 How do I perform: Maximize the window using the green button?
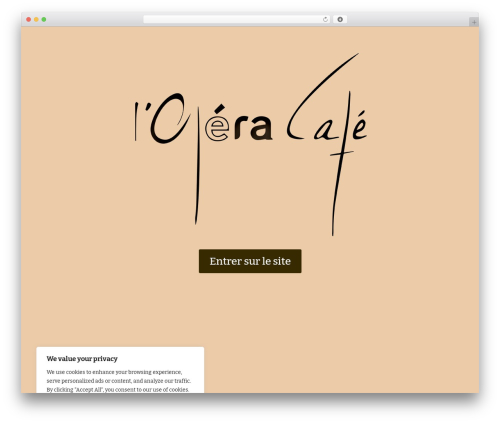point(44,20)
